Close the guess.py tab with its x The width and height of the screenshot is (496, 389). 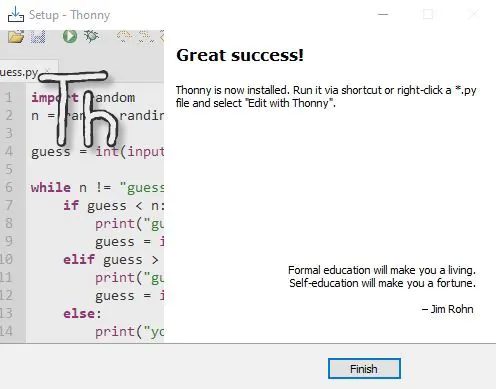[47, 71]
